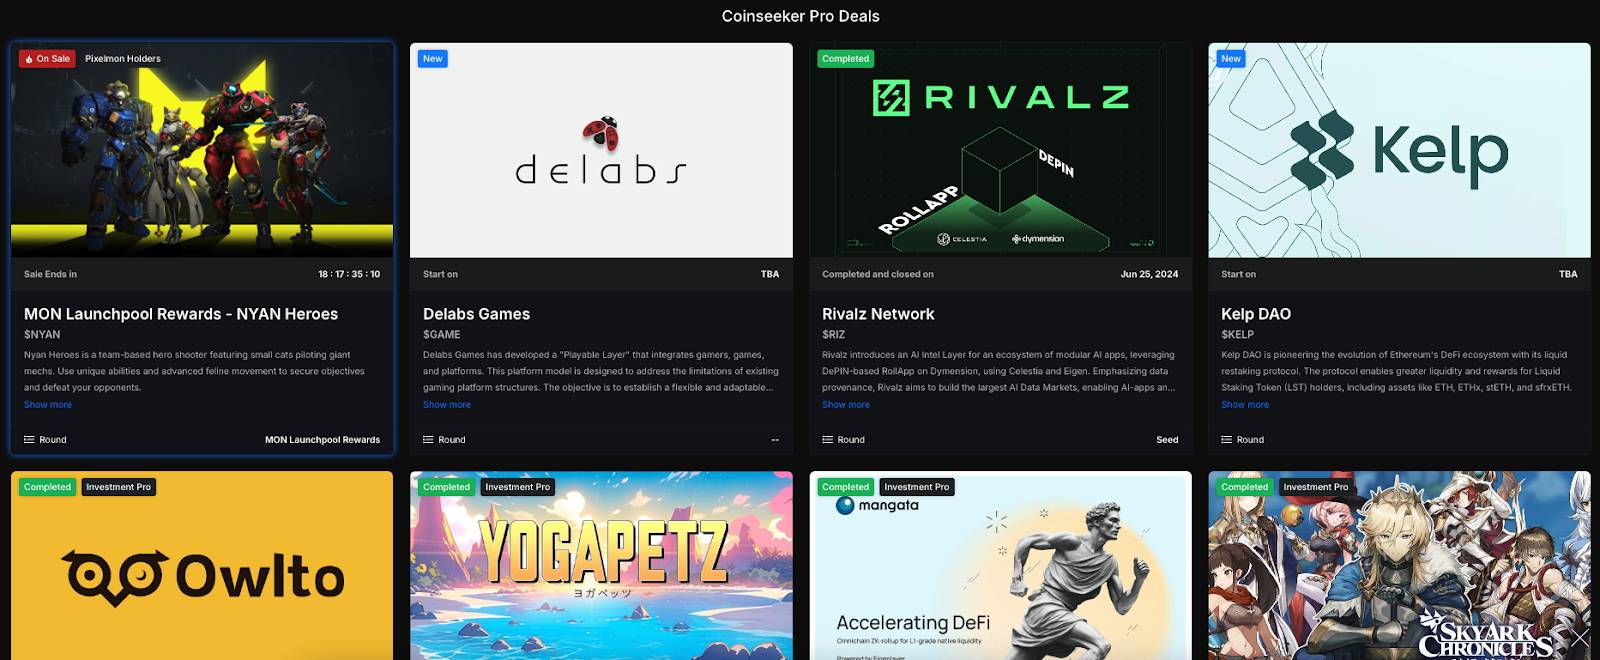Viewport: 1600px width, 660px height.
Task: Click the Round list icon on Delabs Games card
Action: click(x=428, y=440)
